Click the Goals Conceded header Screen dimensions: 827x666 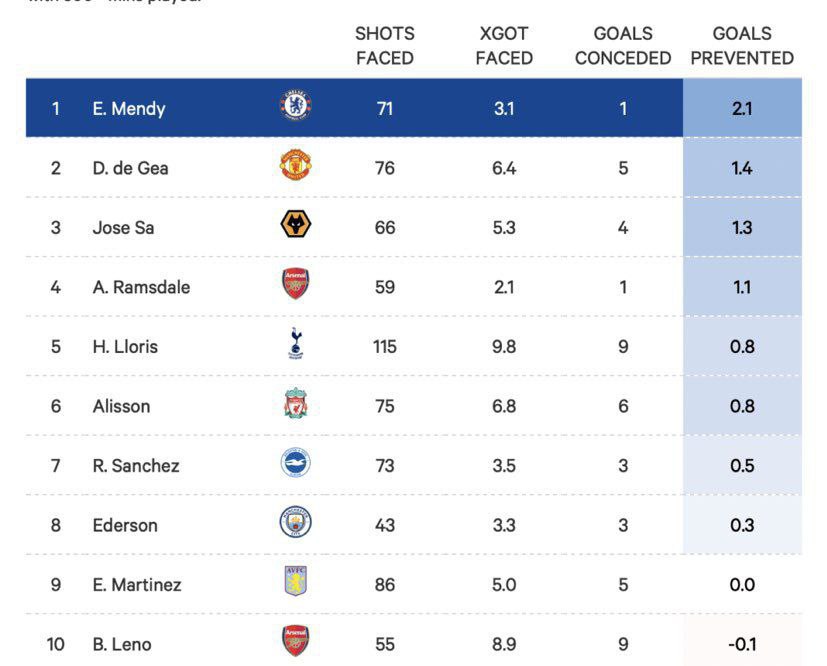click(623, 46)
